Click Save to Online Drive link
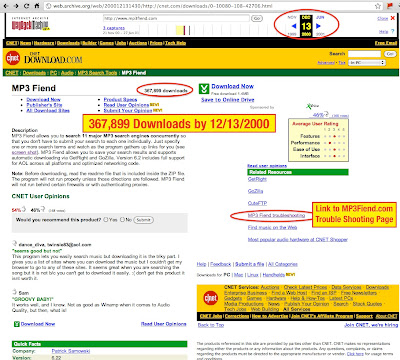This screenshot has height=360, width=400. [x=228, y=100]
